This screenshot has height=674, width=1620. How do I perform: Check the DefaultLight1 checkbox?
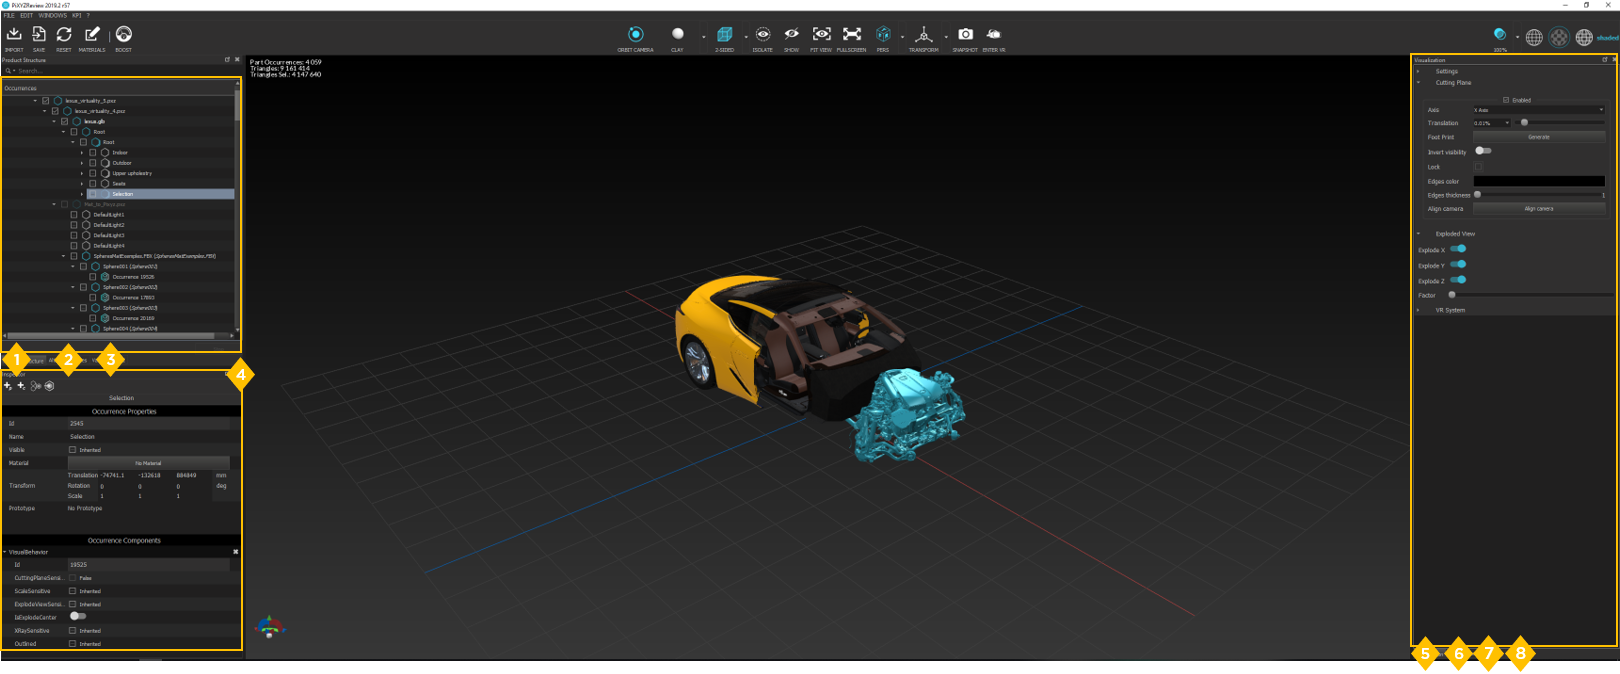[74, 215]
